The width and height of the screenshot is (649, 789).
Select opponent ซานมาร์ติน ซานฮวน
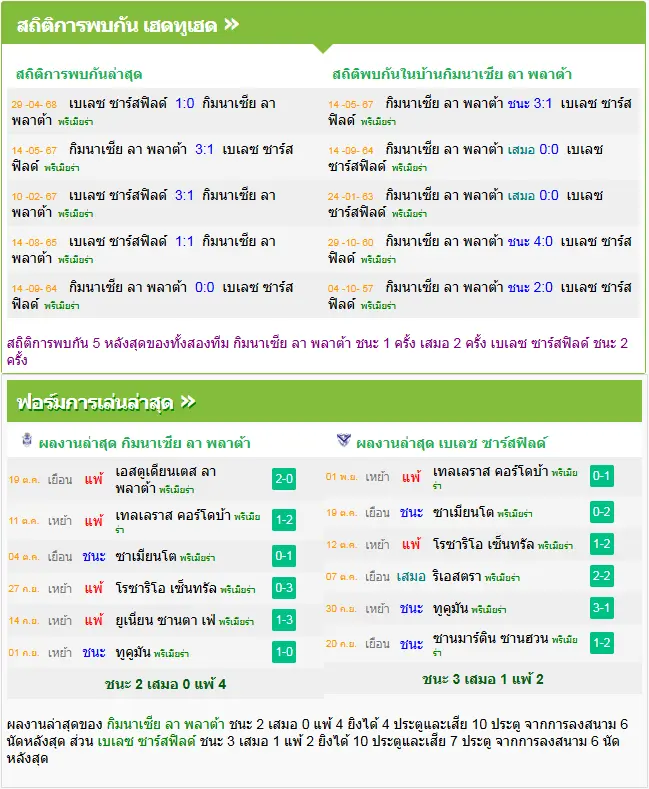(490, 638)
